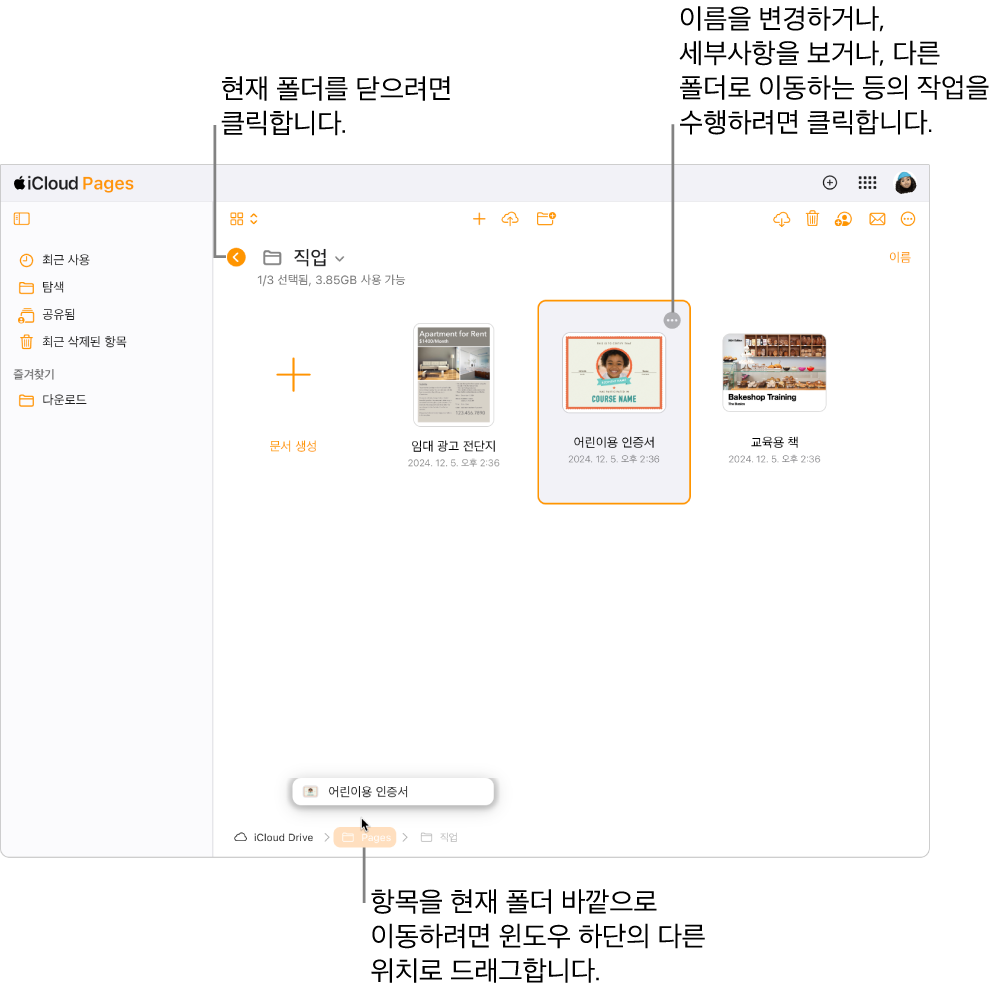The image size is (1003, 990).
Task: Change sort order via 이름
Action: pyautogui.click(x=899, y=257)
